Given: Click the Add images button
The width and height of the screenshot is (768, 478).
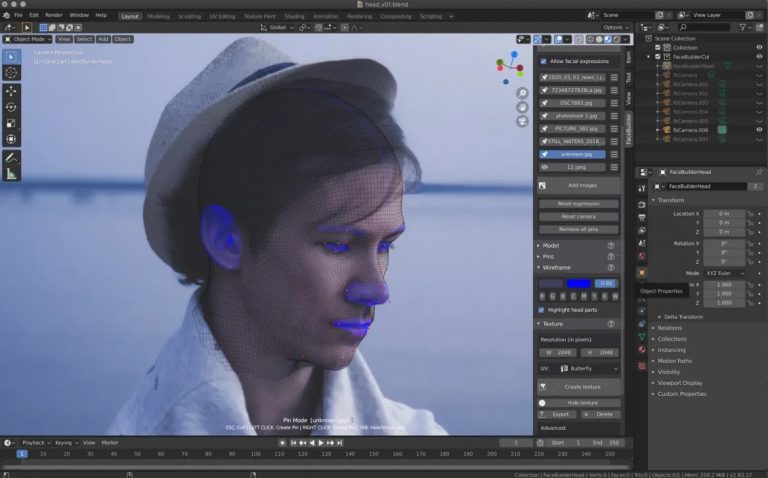Looking at the screenshot, I should 579,186.
